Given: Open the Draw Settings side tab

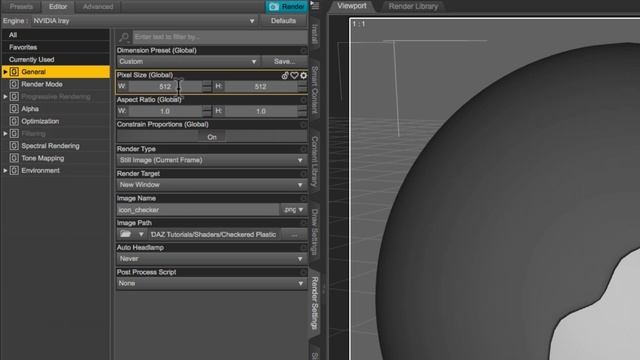Looking at the screenshot, I should (315, 232).
